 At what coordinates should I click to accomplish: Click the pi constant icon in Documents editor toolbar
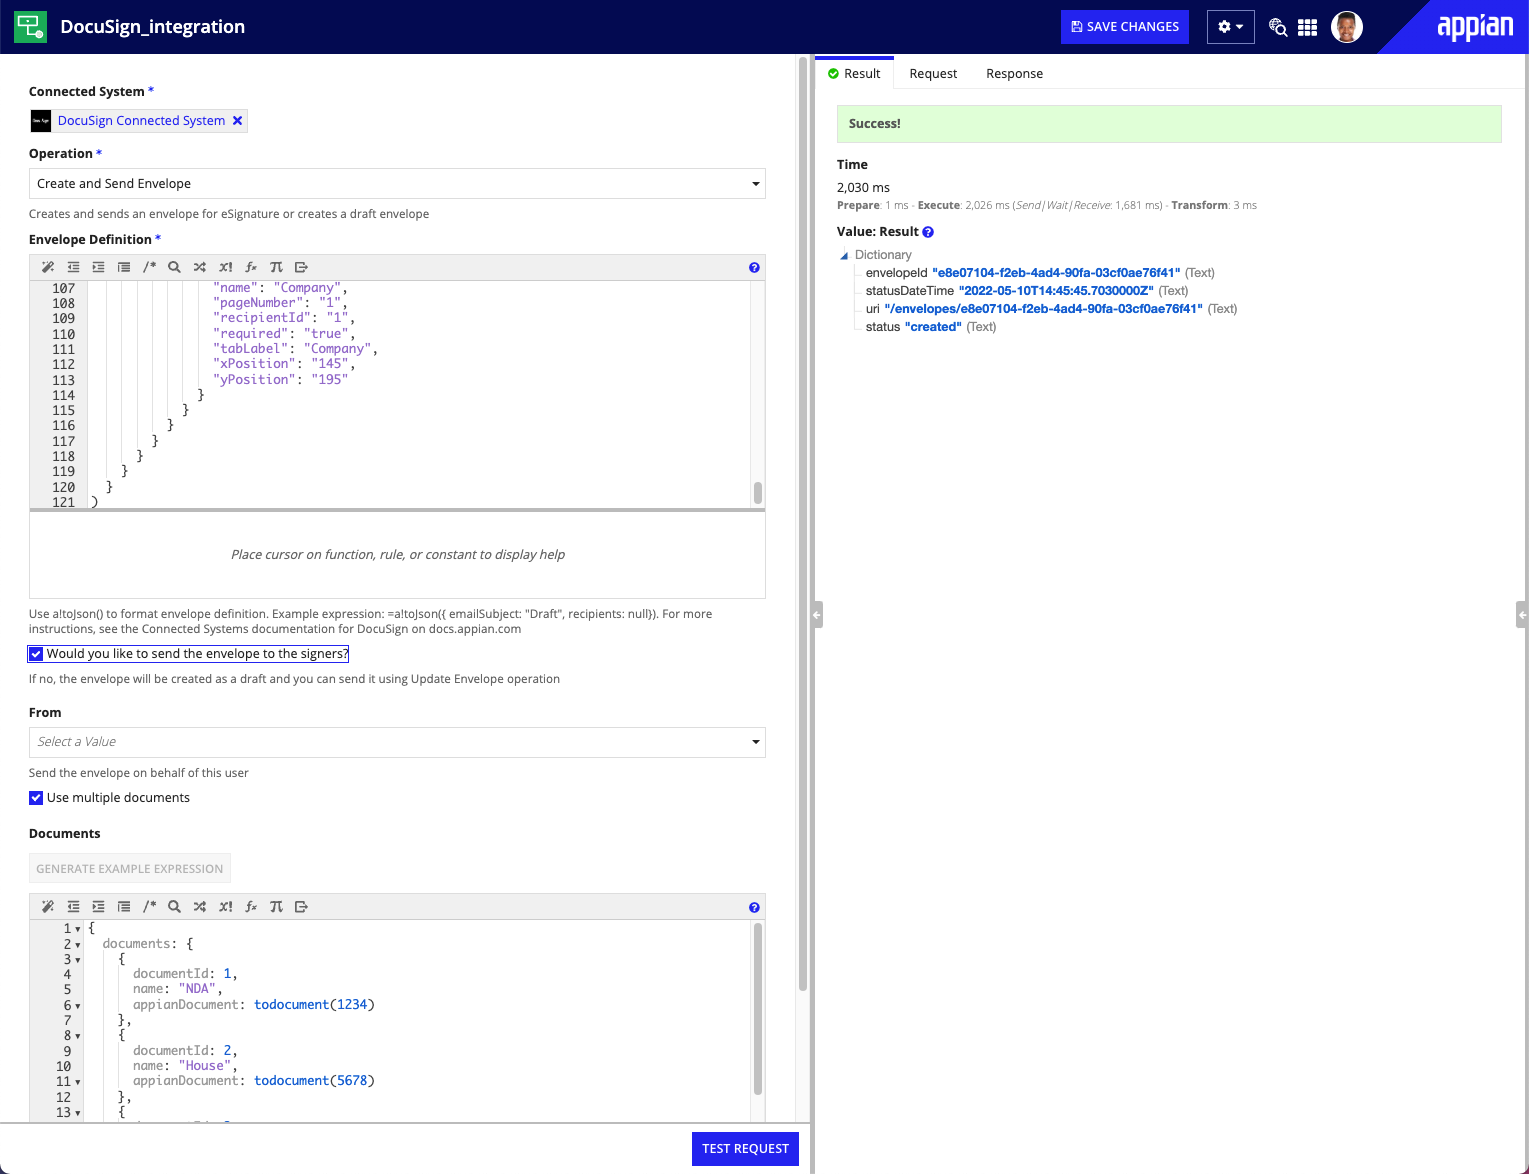[276, 907]
